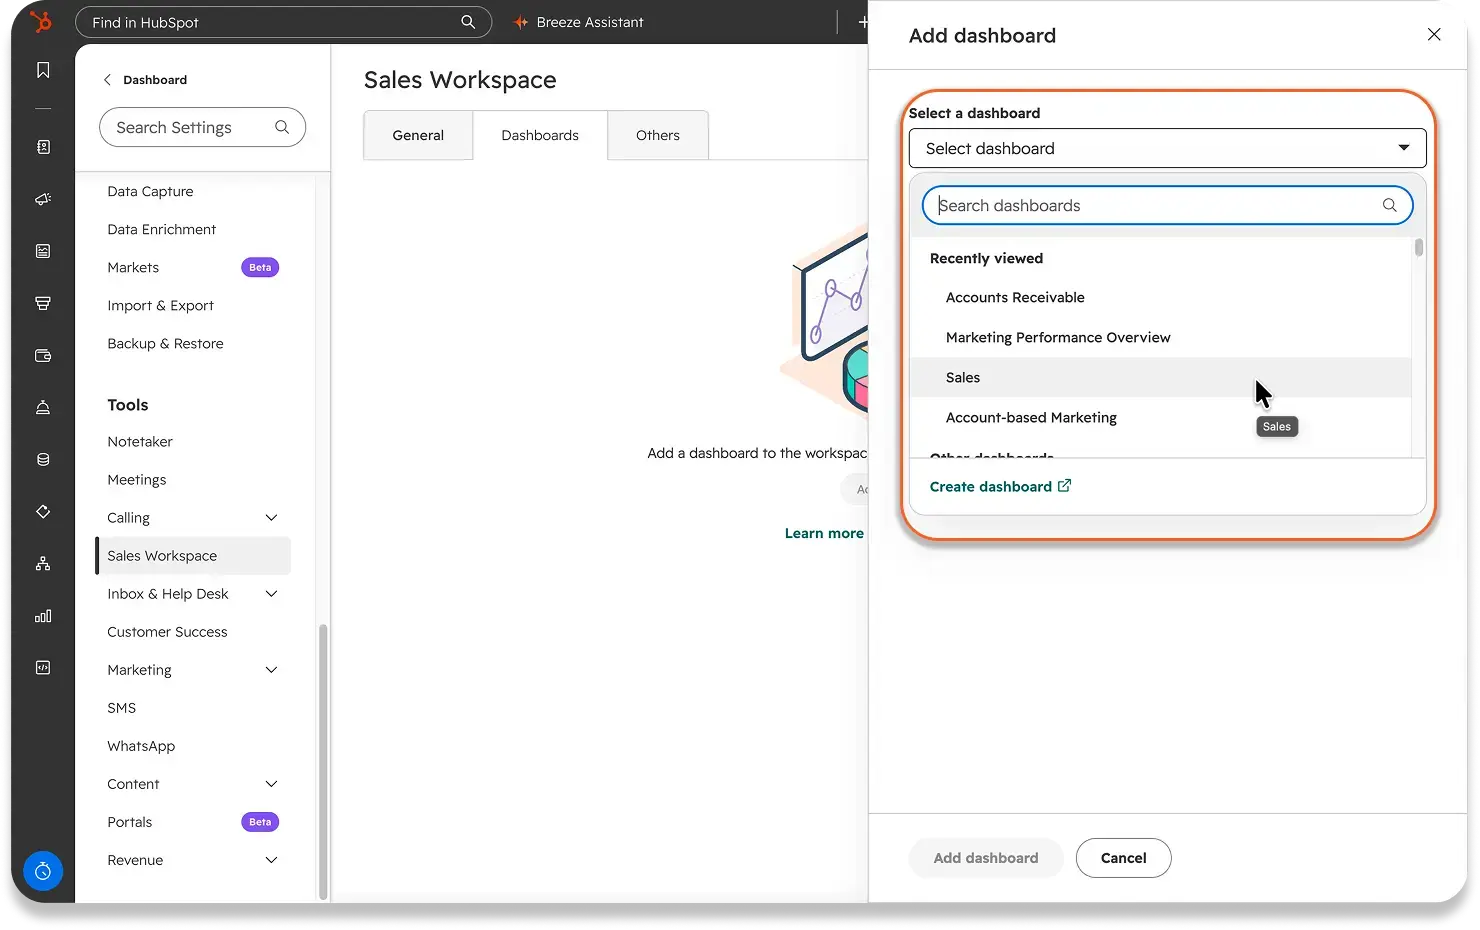Choose Account-based Marketing dashboard
This screenshot has width=1480, height=930.
1160,417
